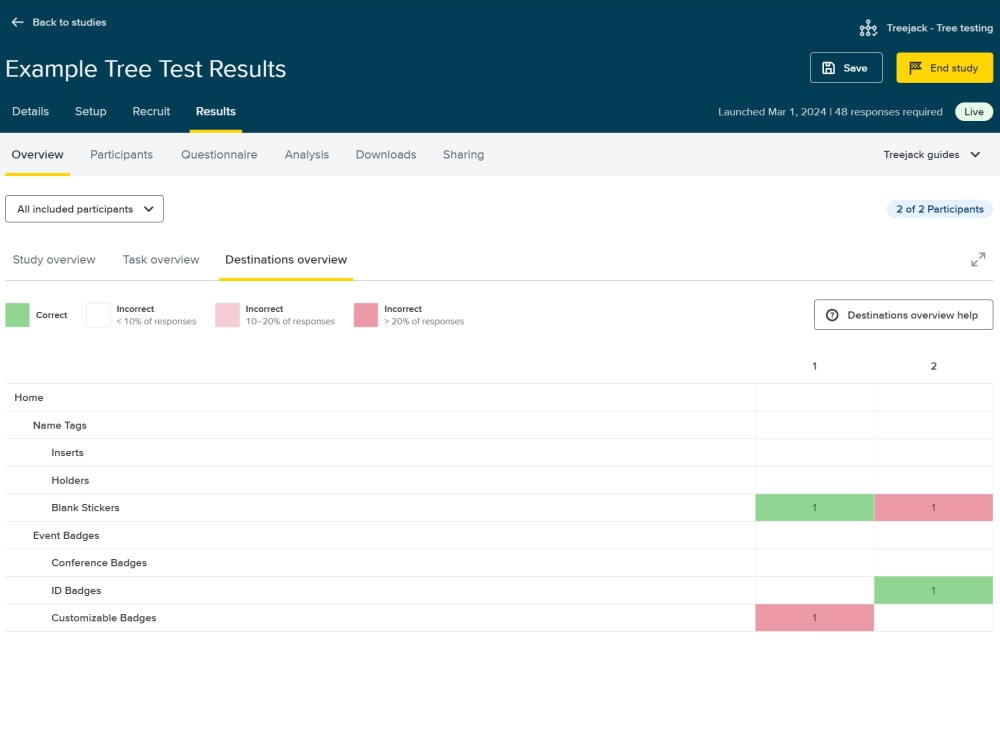This screenshot has width=1000, height=750.
Task: Switch to the Recruit tab
Action: point(151,112)
